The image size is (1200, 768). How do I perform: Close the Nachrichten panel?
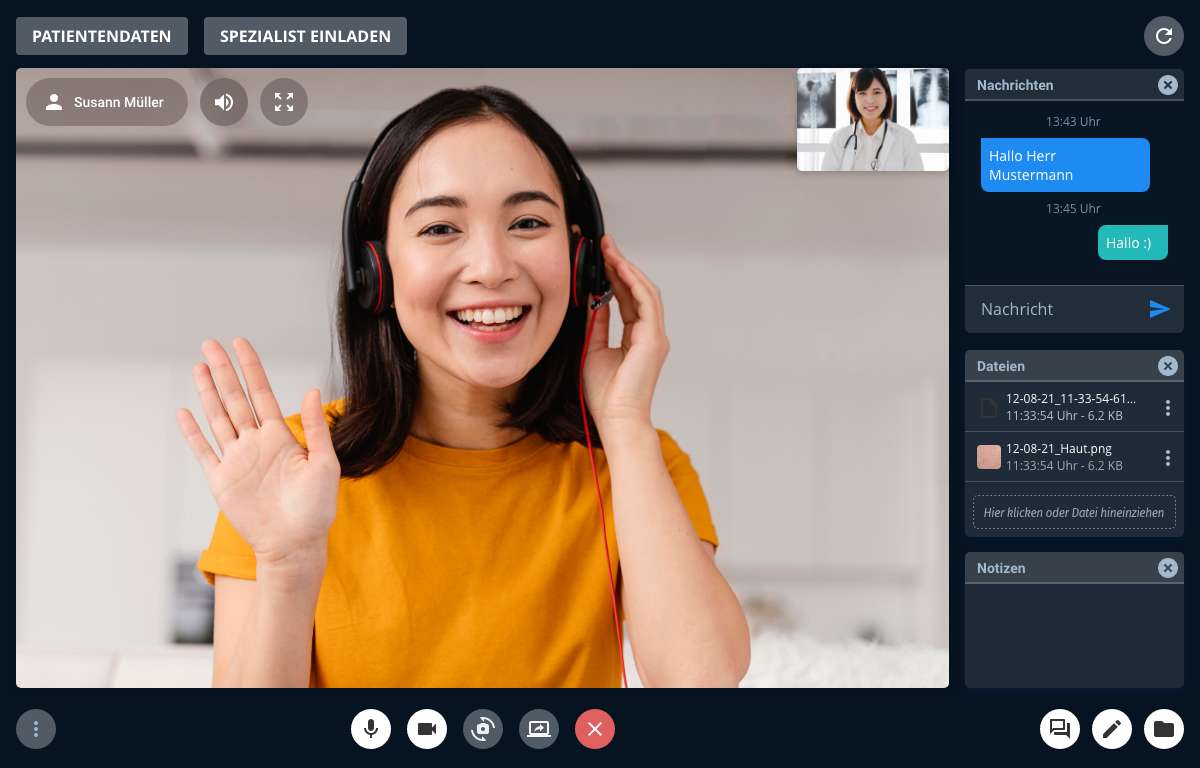tap(1167, 85)
